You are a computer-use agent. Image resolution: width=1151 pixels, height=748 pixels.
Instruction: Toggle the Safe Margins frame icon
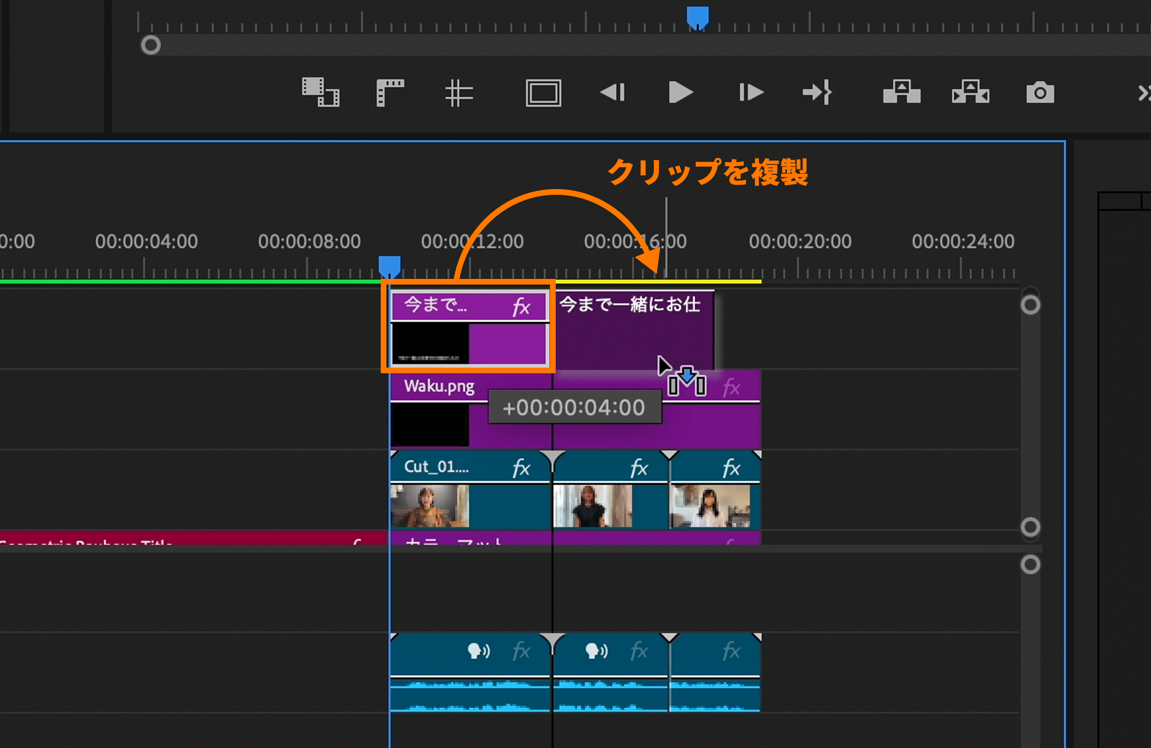543,93
